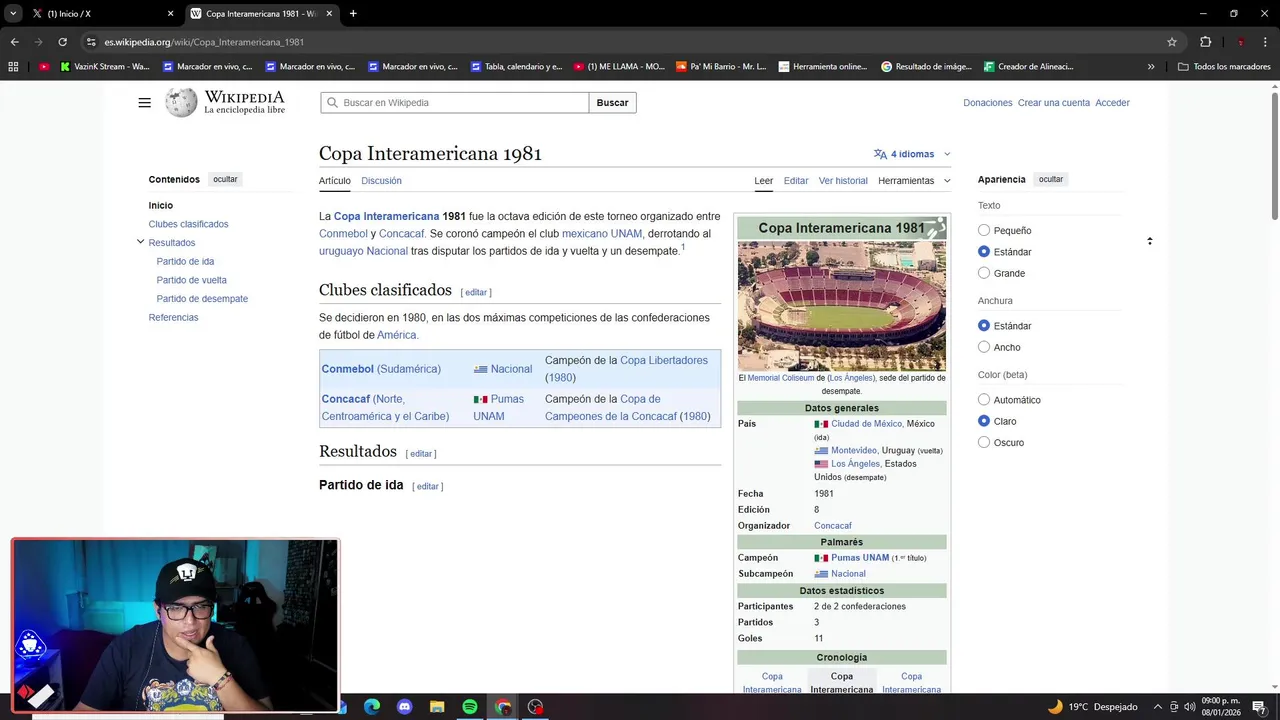Viewport: 1280px width, 720px height.
Task: Click the Chrome icon in the taskbar
Action: pos(503,707)
